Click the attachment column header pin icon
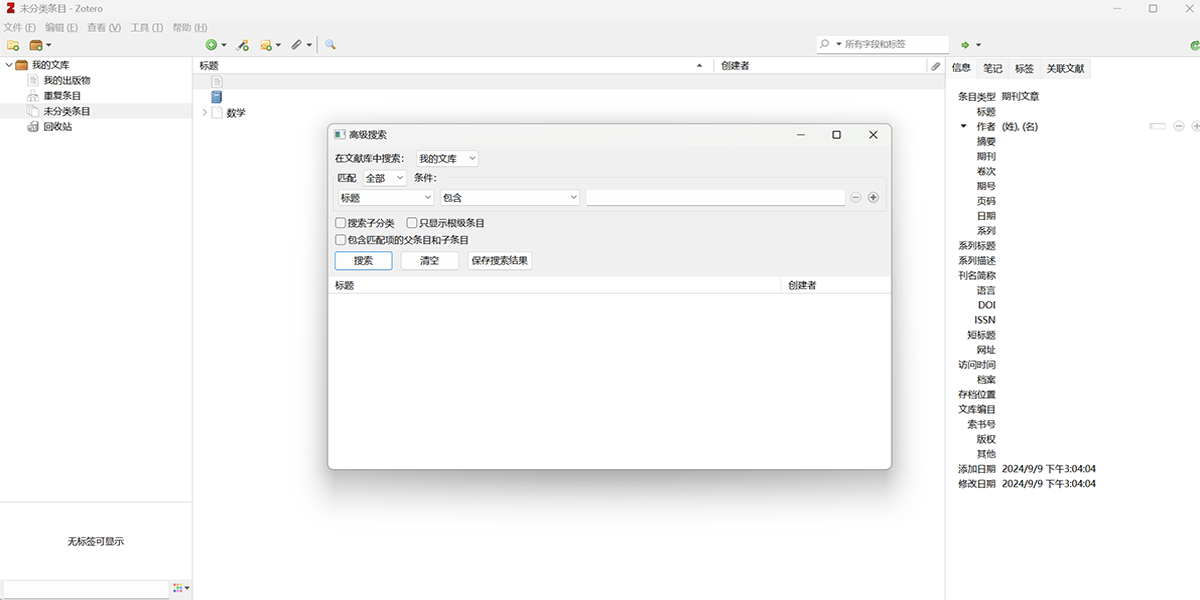This screenshot has height=600, width=1200. pos(936,66)
